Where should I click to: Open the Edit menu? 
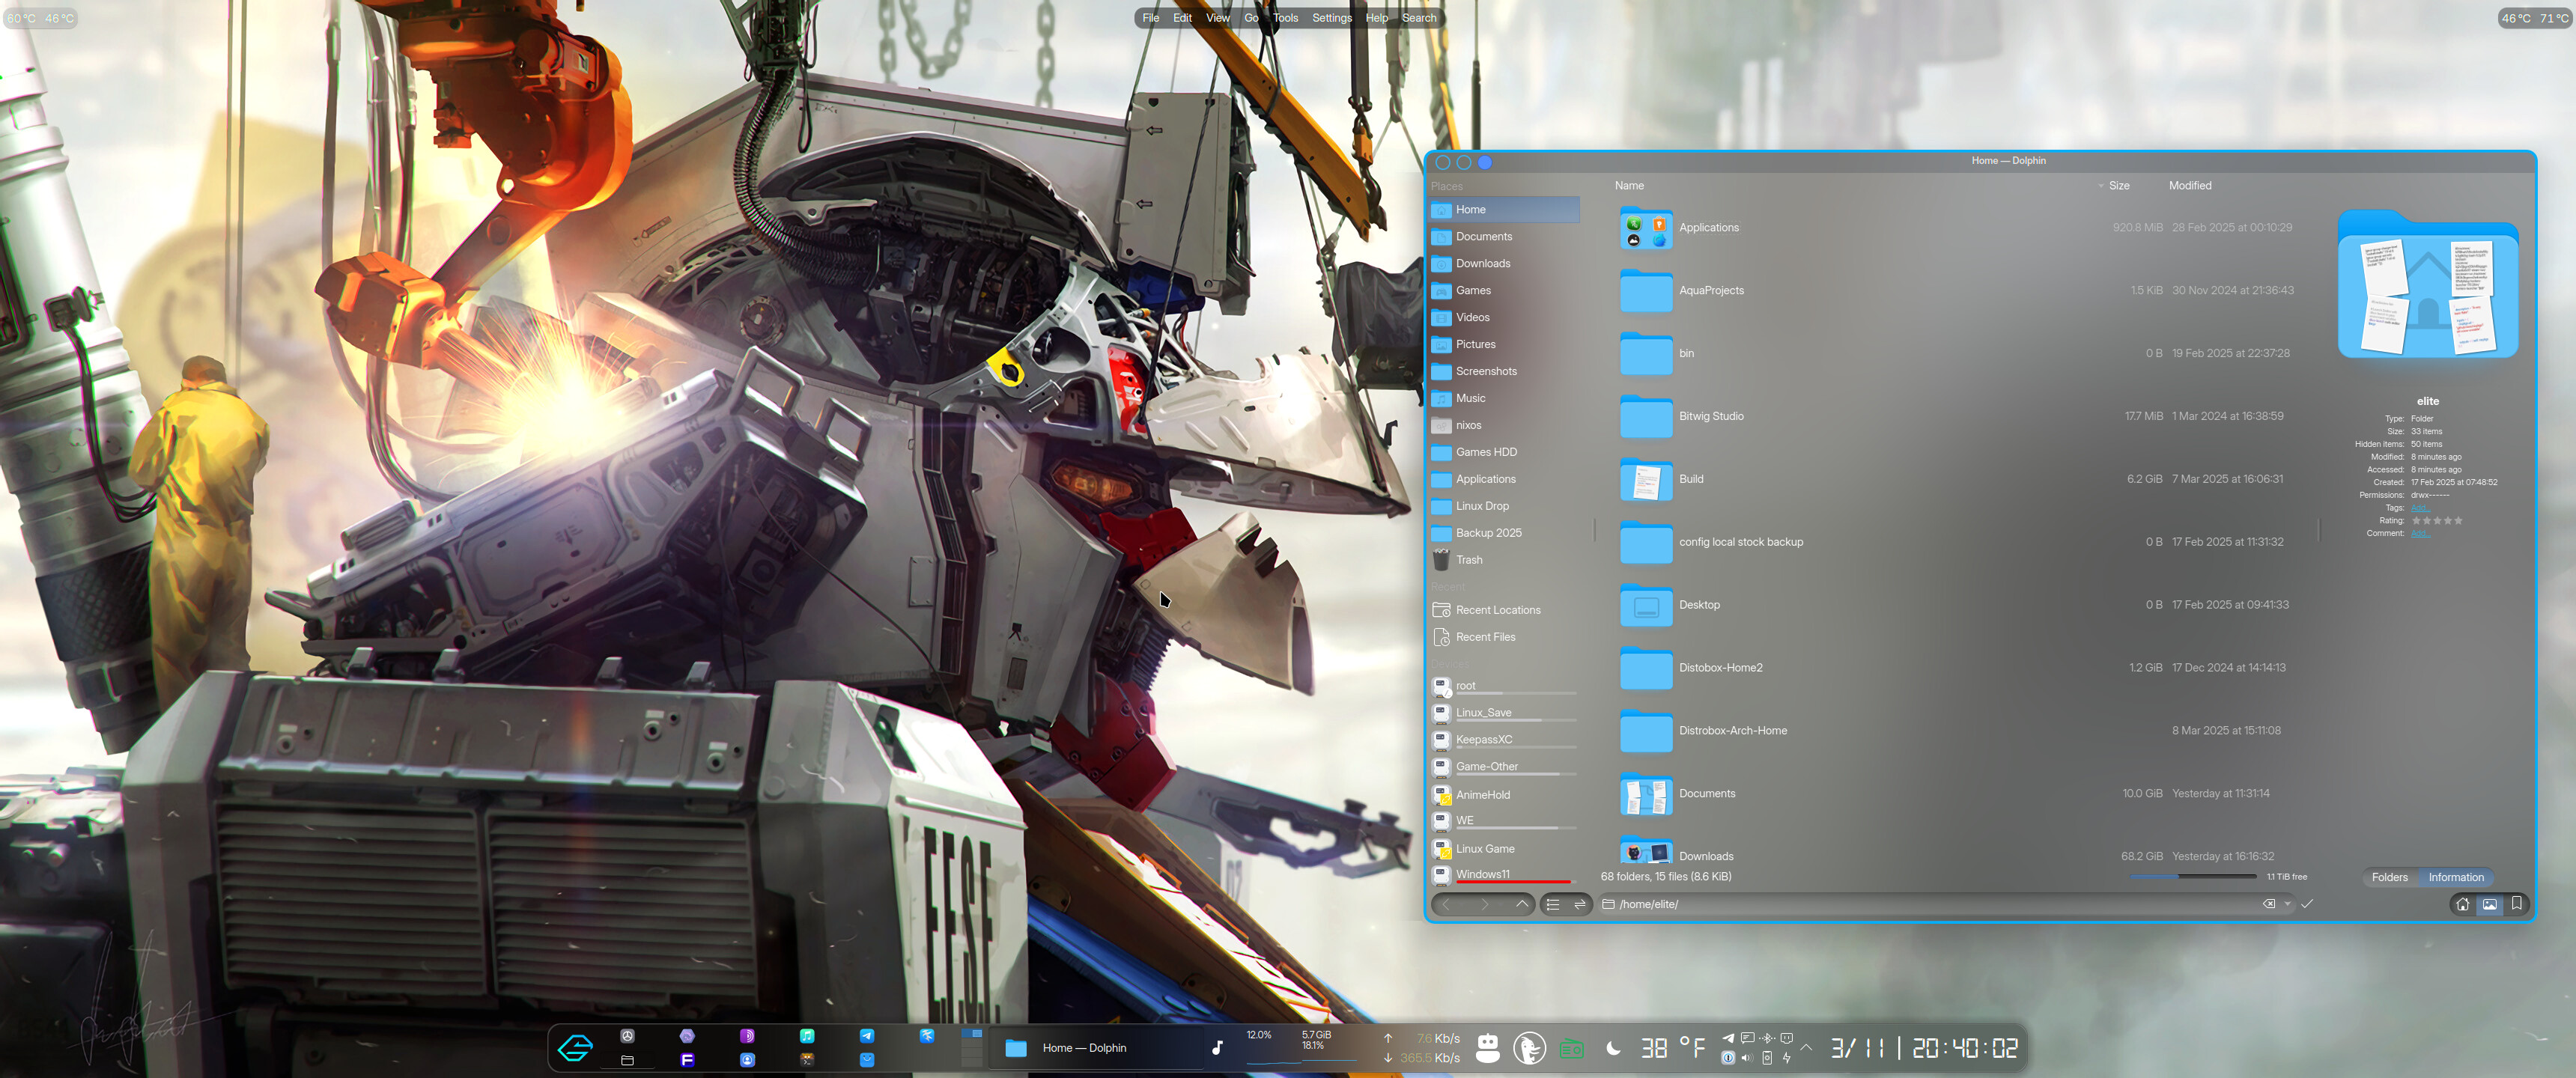(1182, 18)
